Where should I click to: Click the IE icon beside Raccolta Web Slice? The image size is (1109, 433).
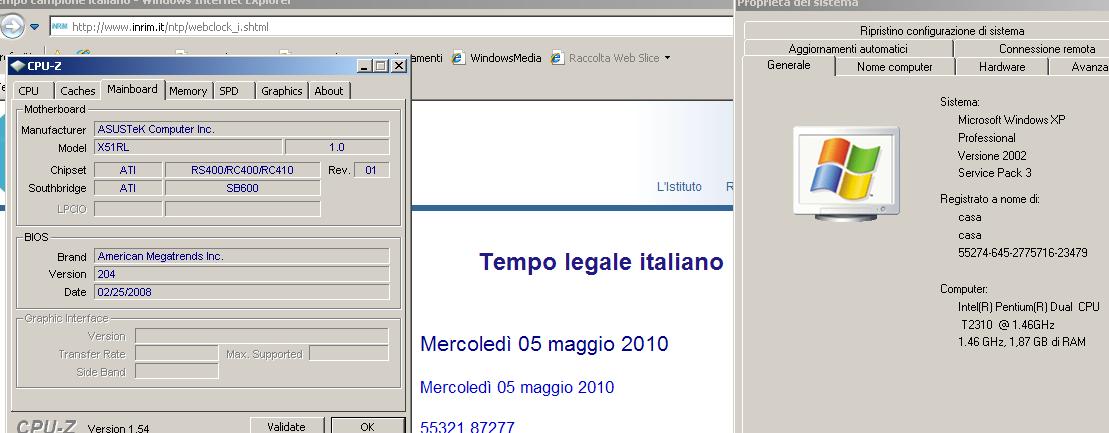(557, 58)
